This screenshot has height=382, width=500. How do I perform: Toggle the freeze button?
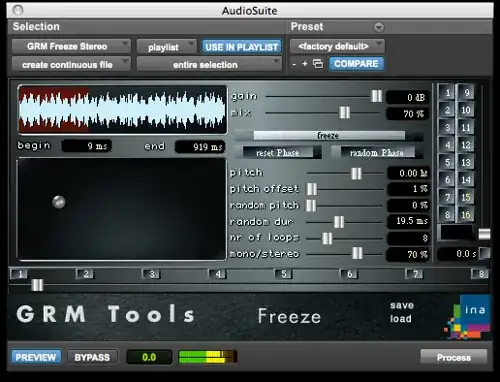pos(329,136)
